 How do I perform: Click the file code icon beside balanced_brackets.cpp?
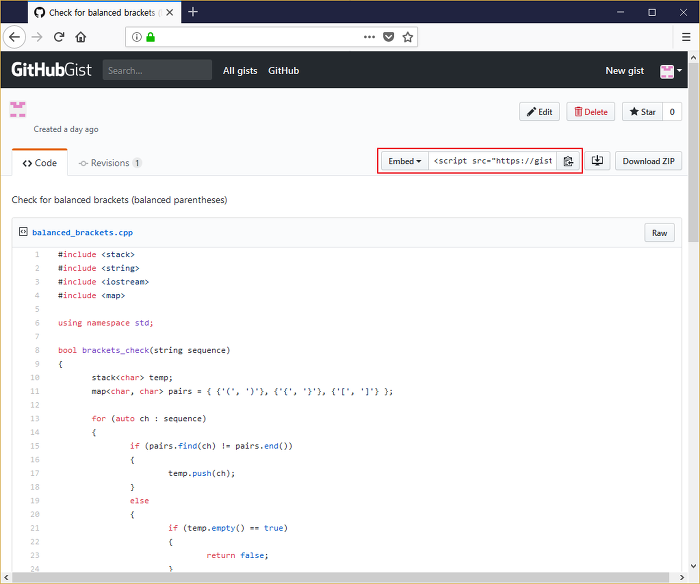pos(23,232)
